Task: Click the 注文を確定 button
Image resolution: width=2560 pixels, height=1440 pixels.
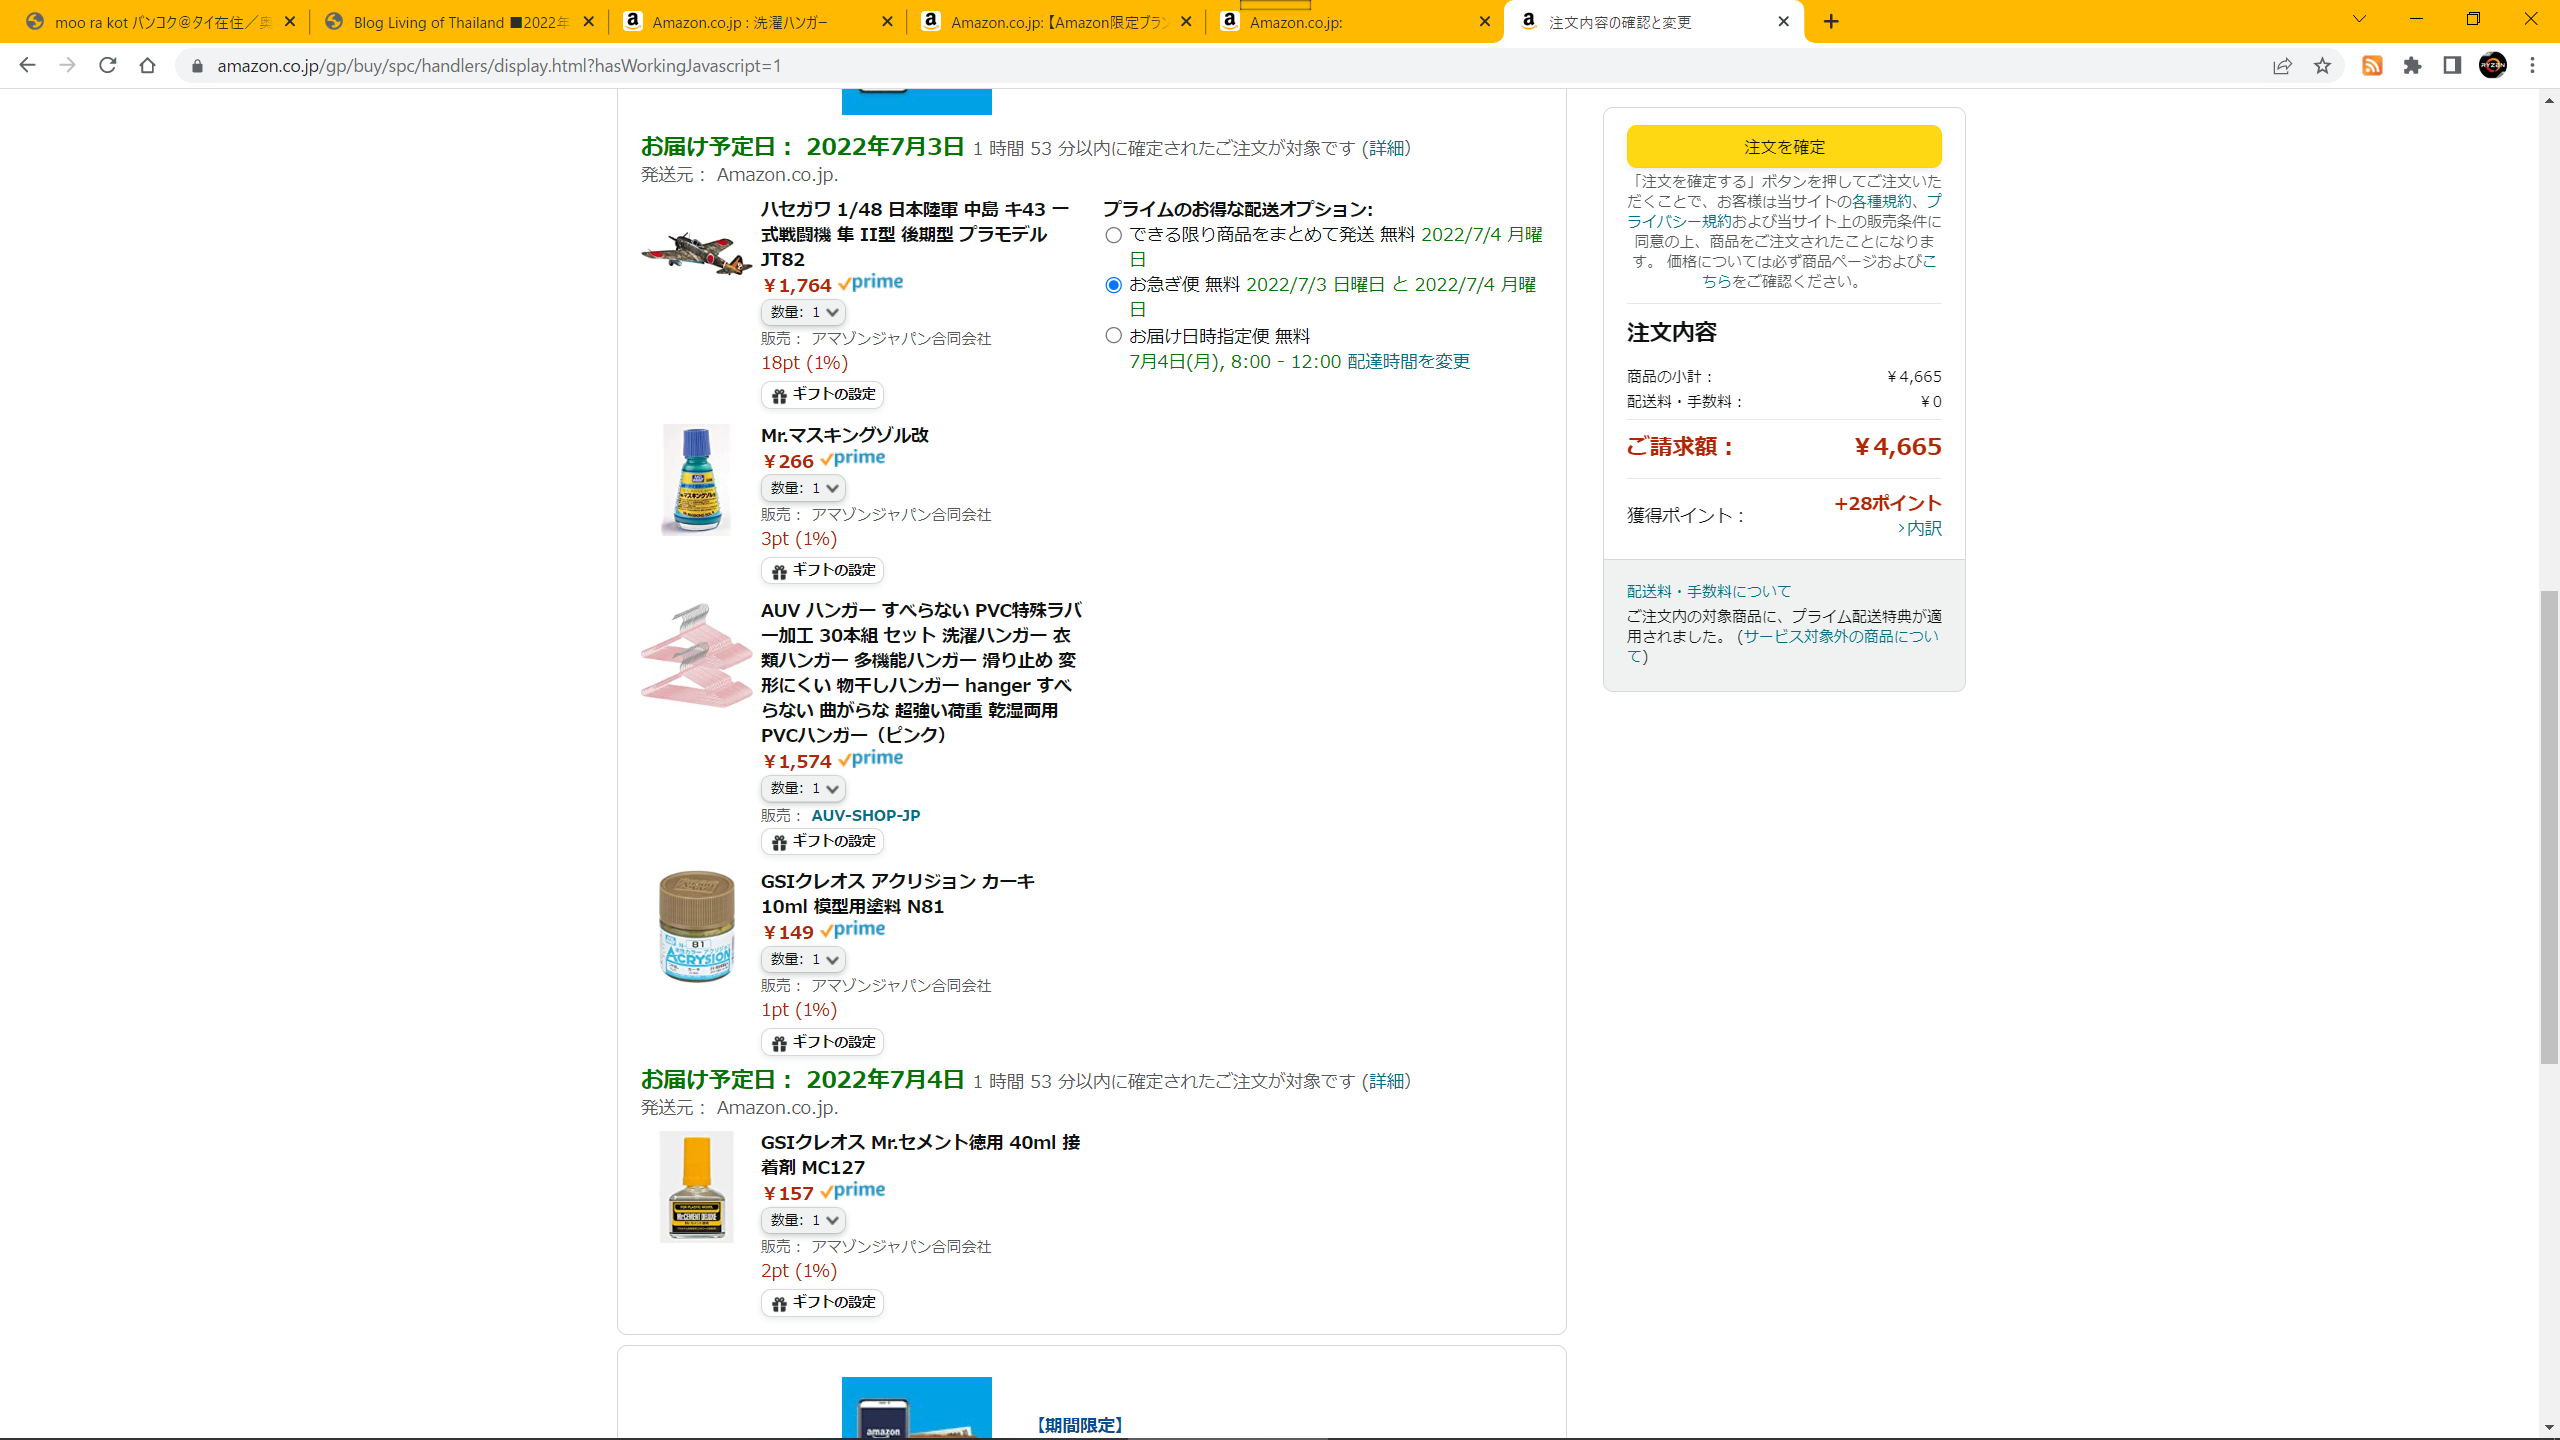Action: point(1784,147)
